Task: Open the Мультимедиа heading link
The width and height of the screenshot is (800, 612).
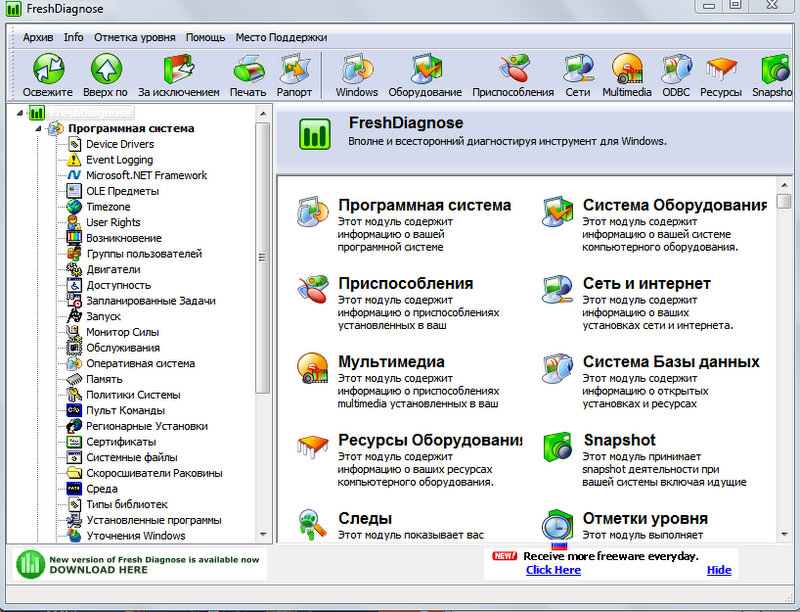Action: click(391, 362)
